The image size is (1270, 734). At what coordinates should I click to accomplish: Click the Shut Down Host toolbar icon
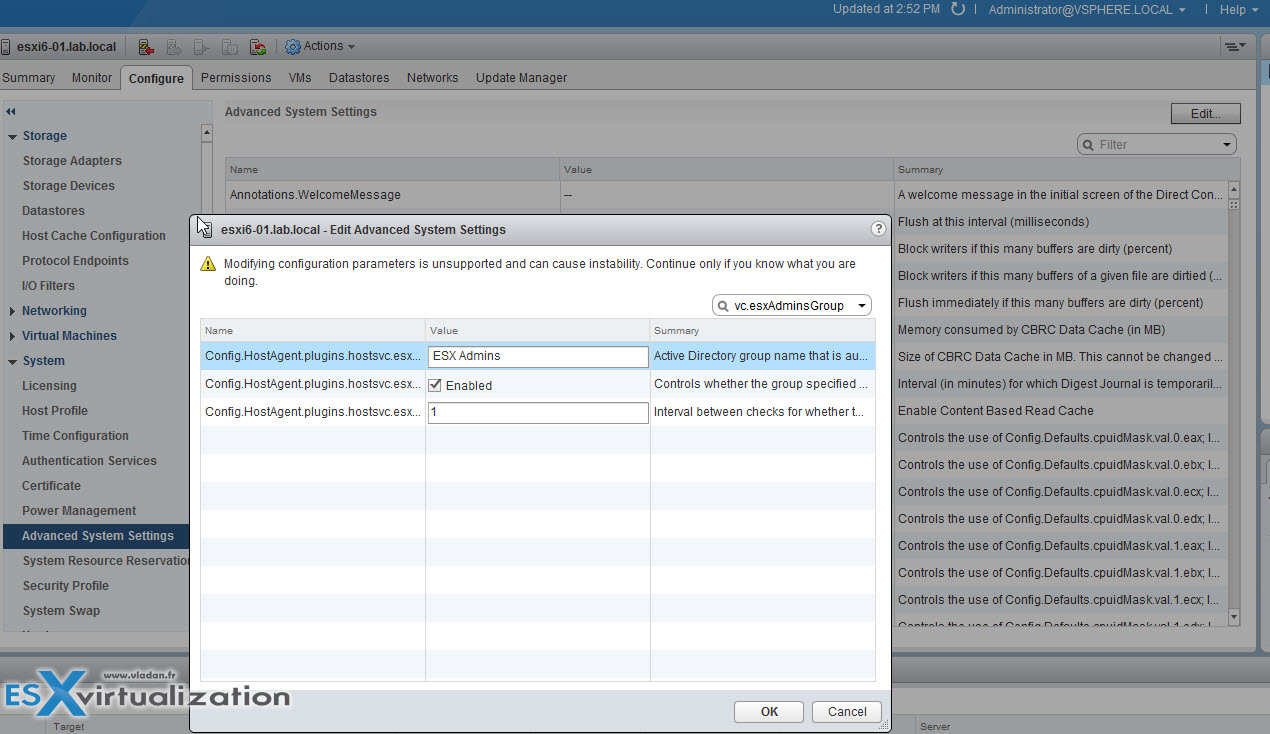[x=228, y=46]
